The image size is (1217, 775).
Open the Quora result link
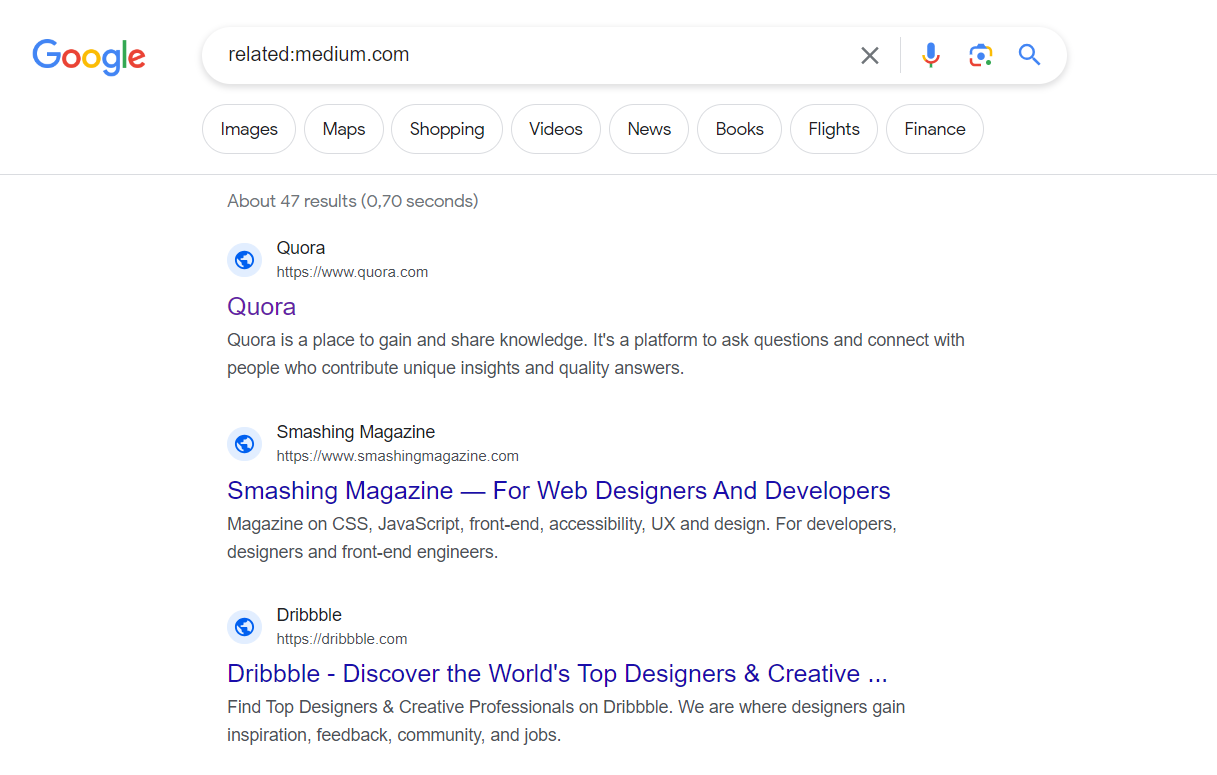pyautogui.click(x=261, y=306)
